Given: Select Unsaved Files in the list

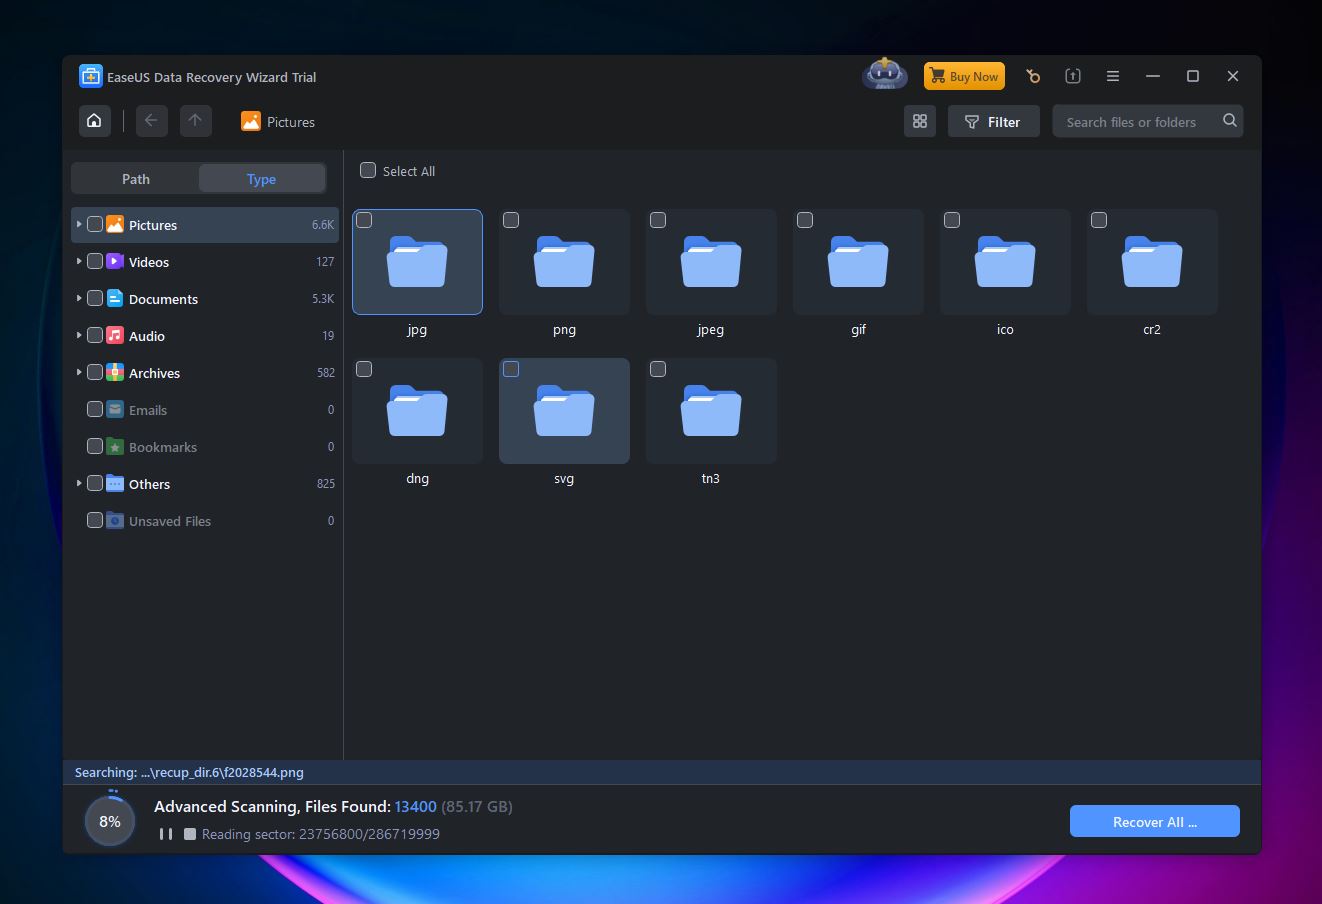Looking at the screenshot, I should point(205,520).
